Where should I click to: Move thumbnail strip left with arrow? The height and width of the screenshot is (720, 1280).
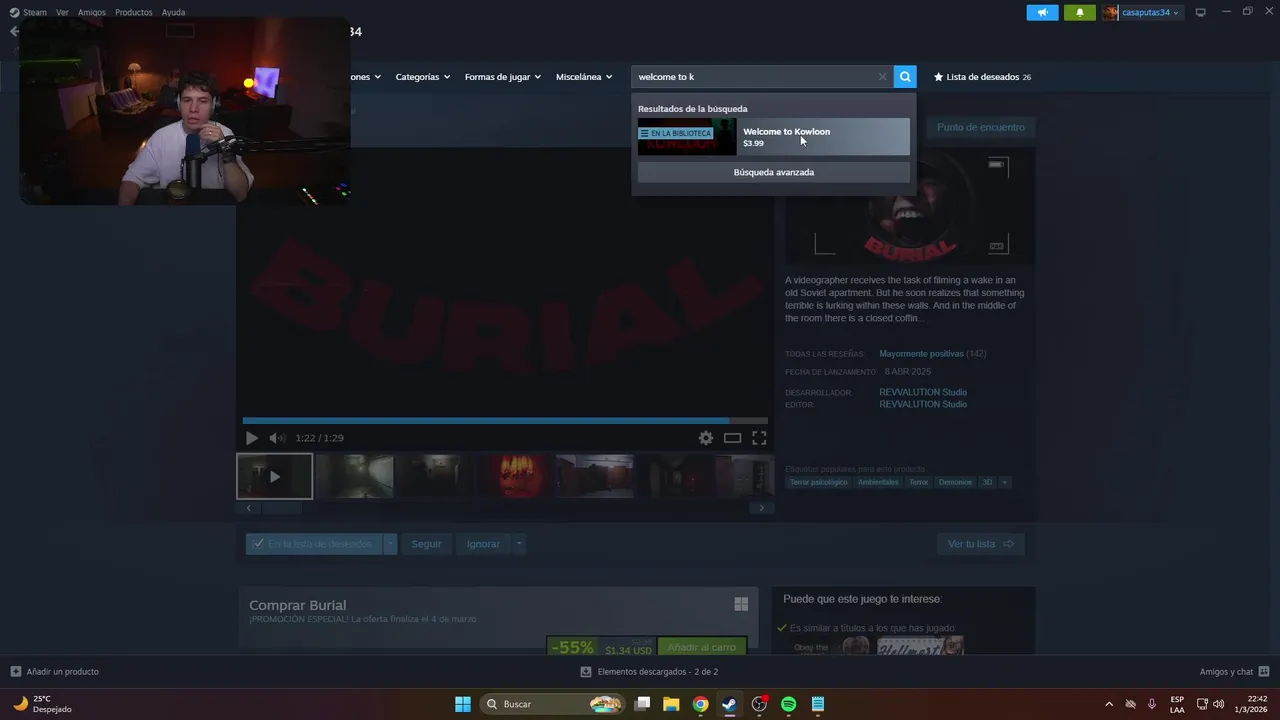248,508
